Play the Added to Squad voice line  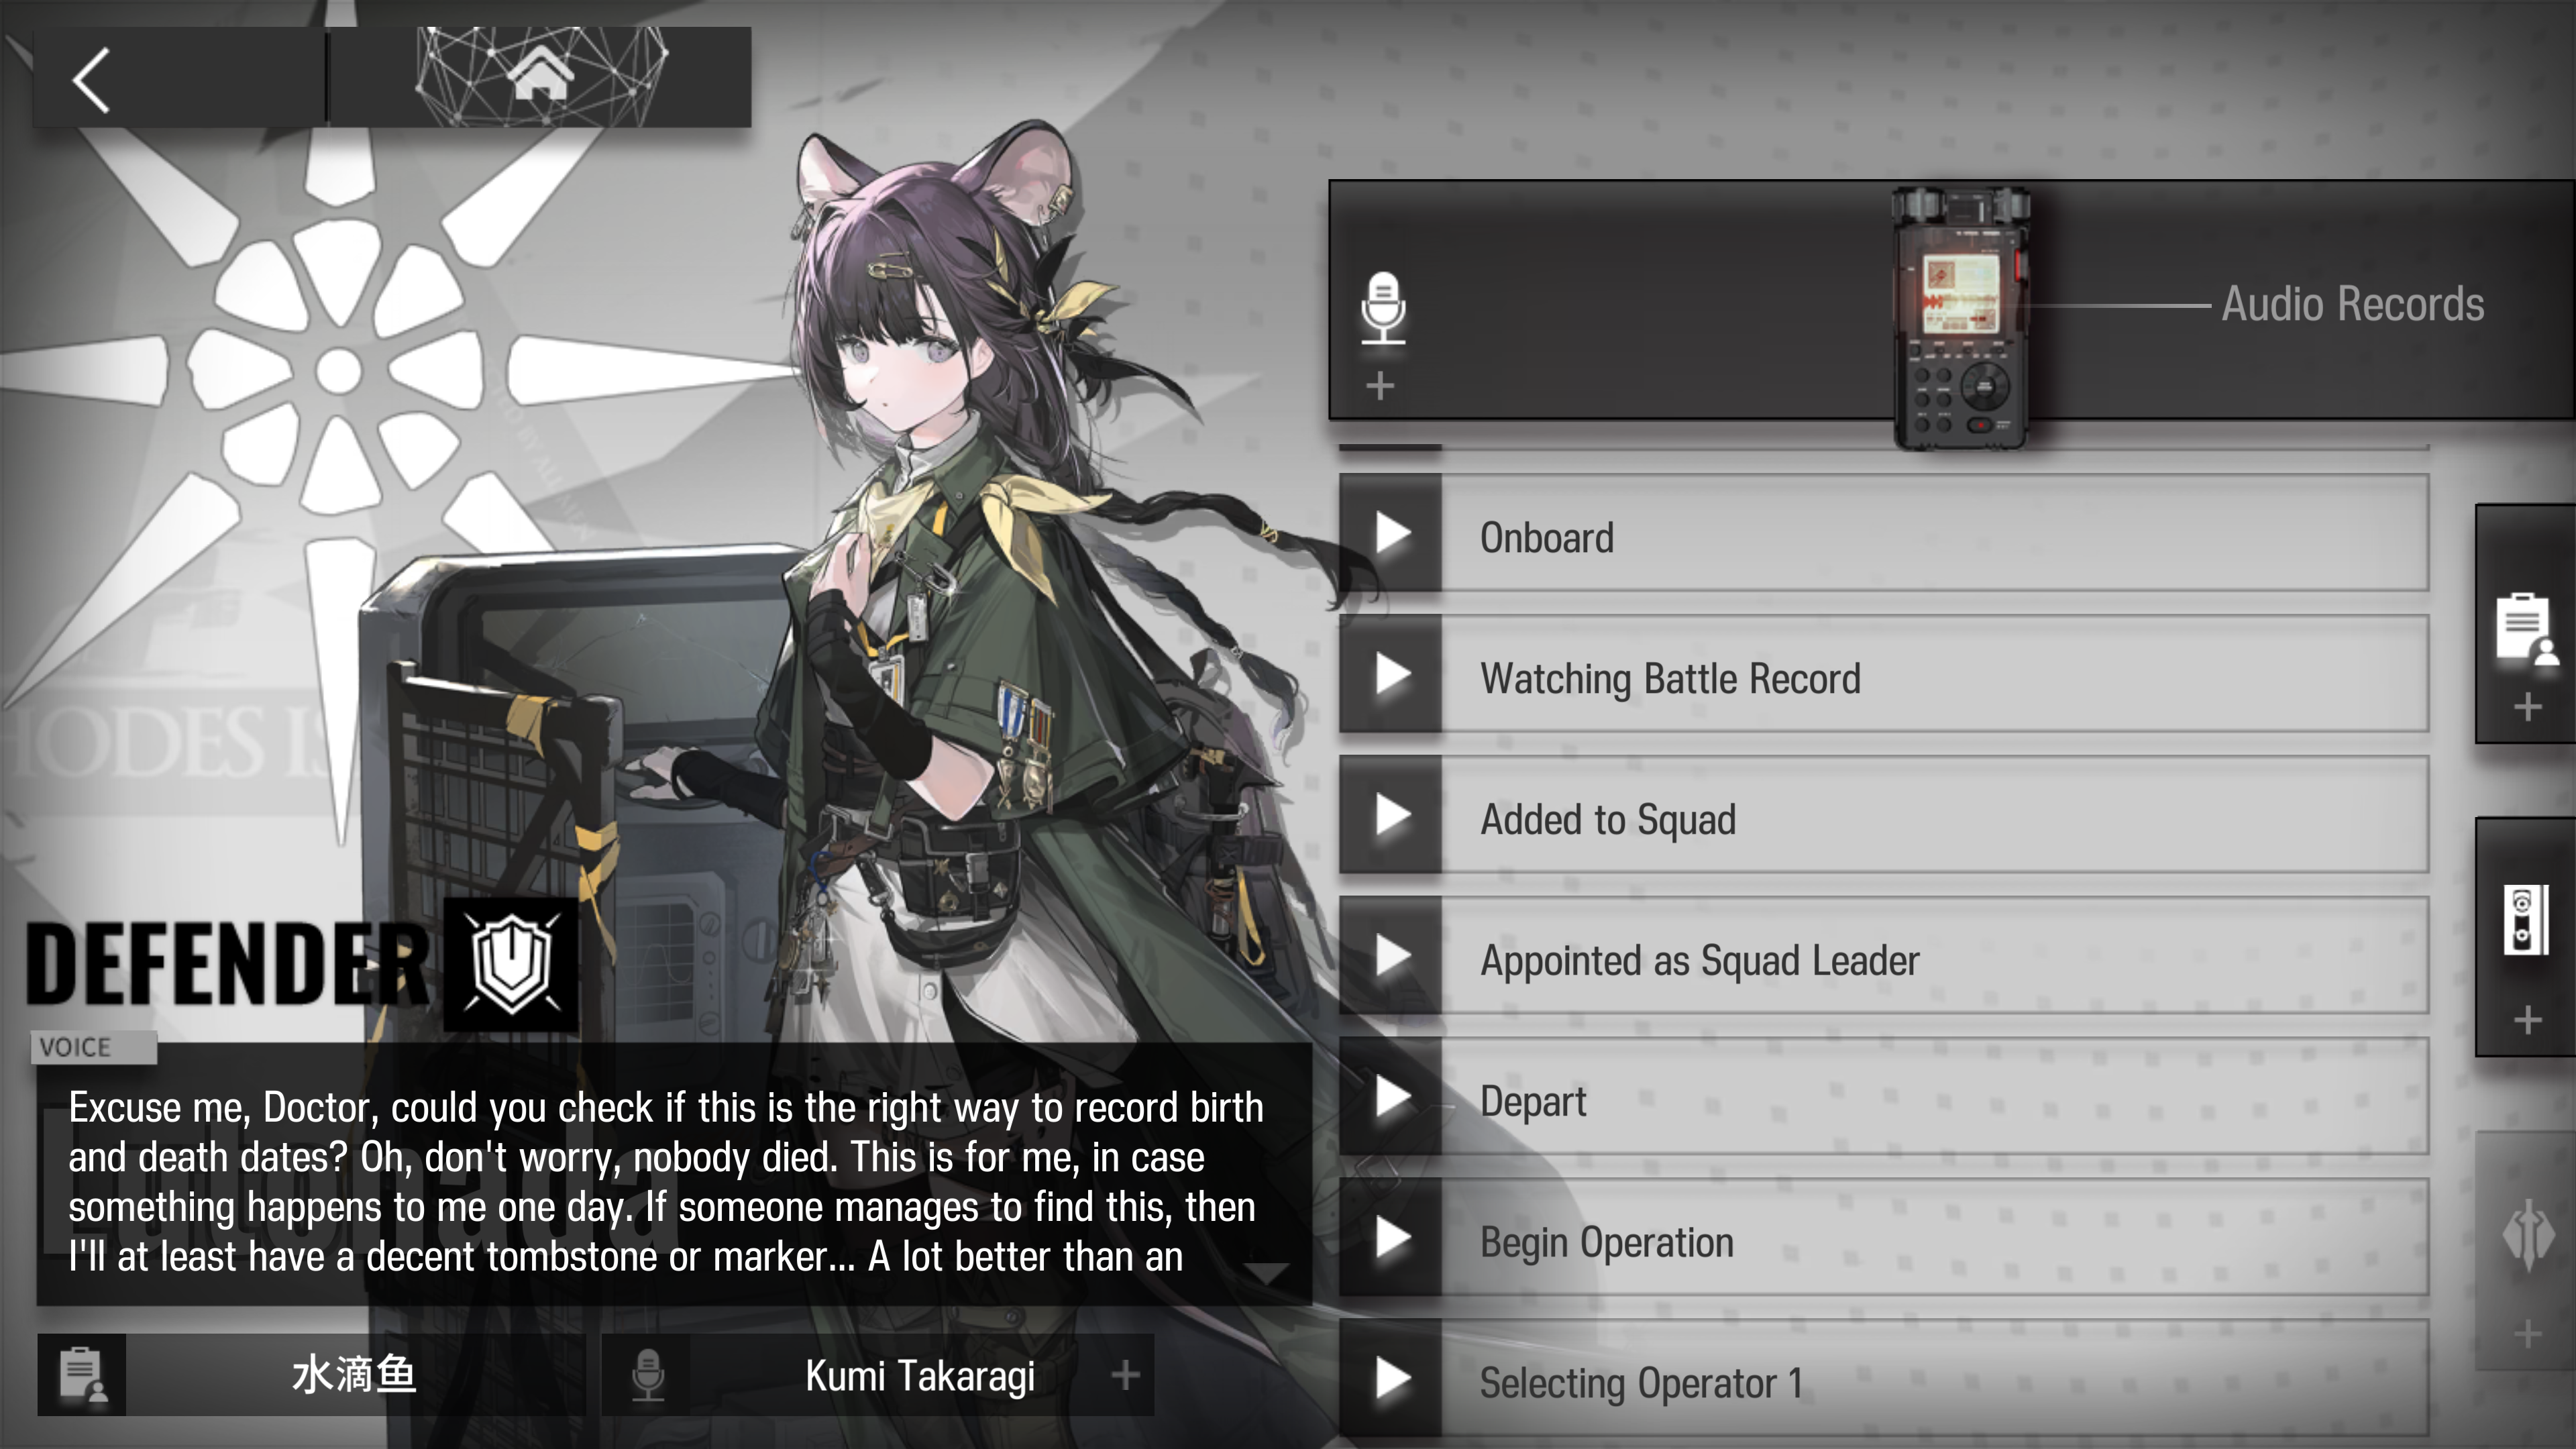1392,815
